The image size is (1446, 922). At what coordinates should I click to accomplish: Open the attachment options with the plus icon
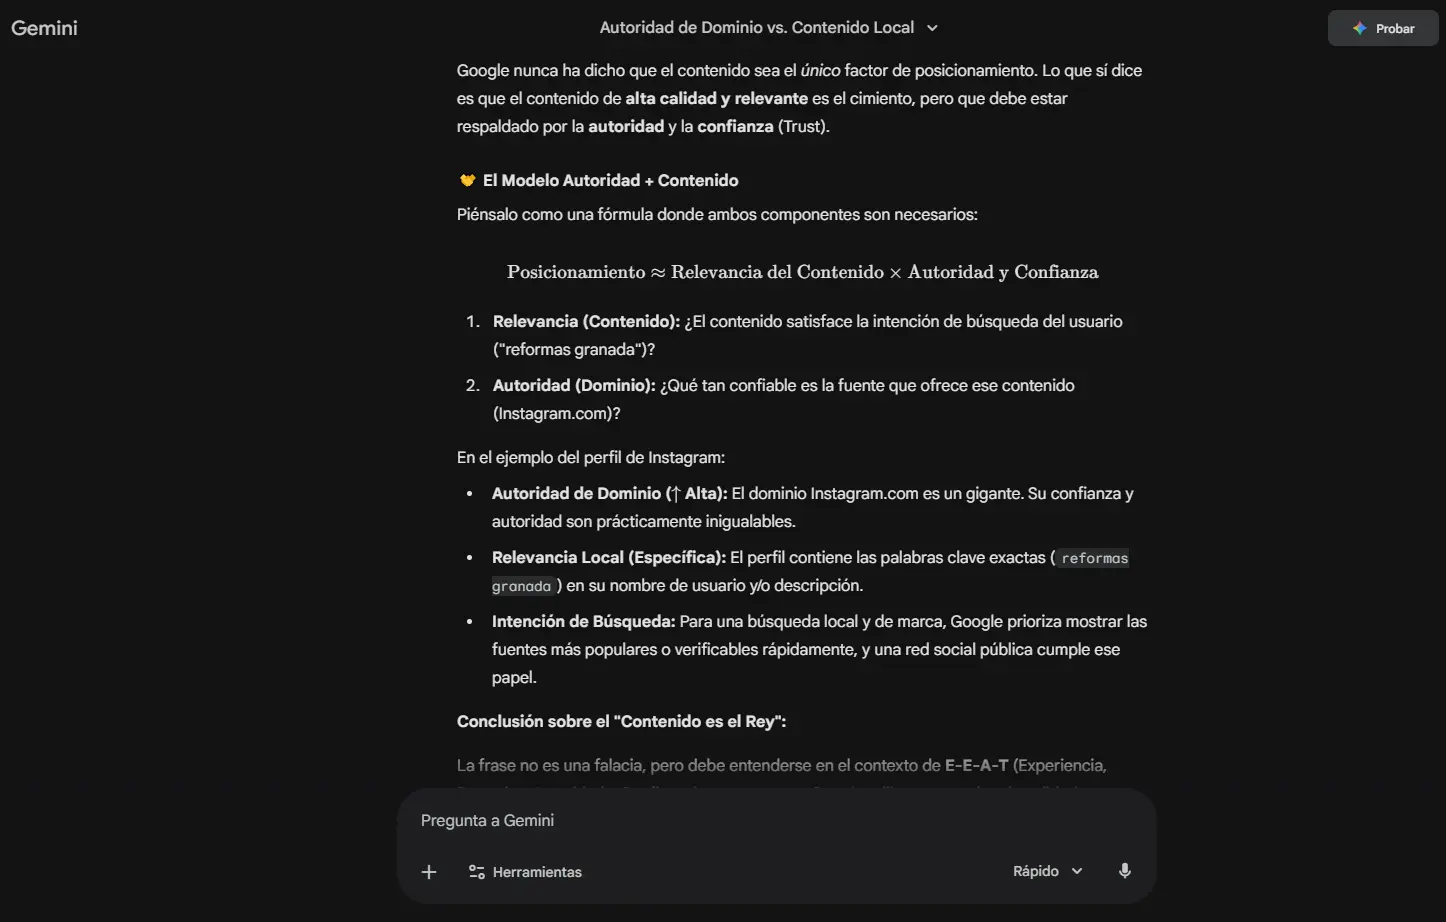click(x=428, y=871)
